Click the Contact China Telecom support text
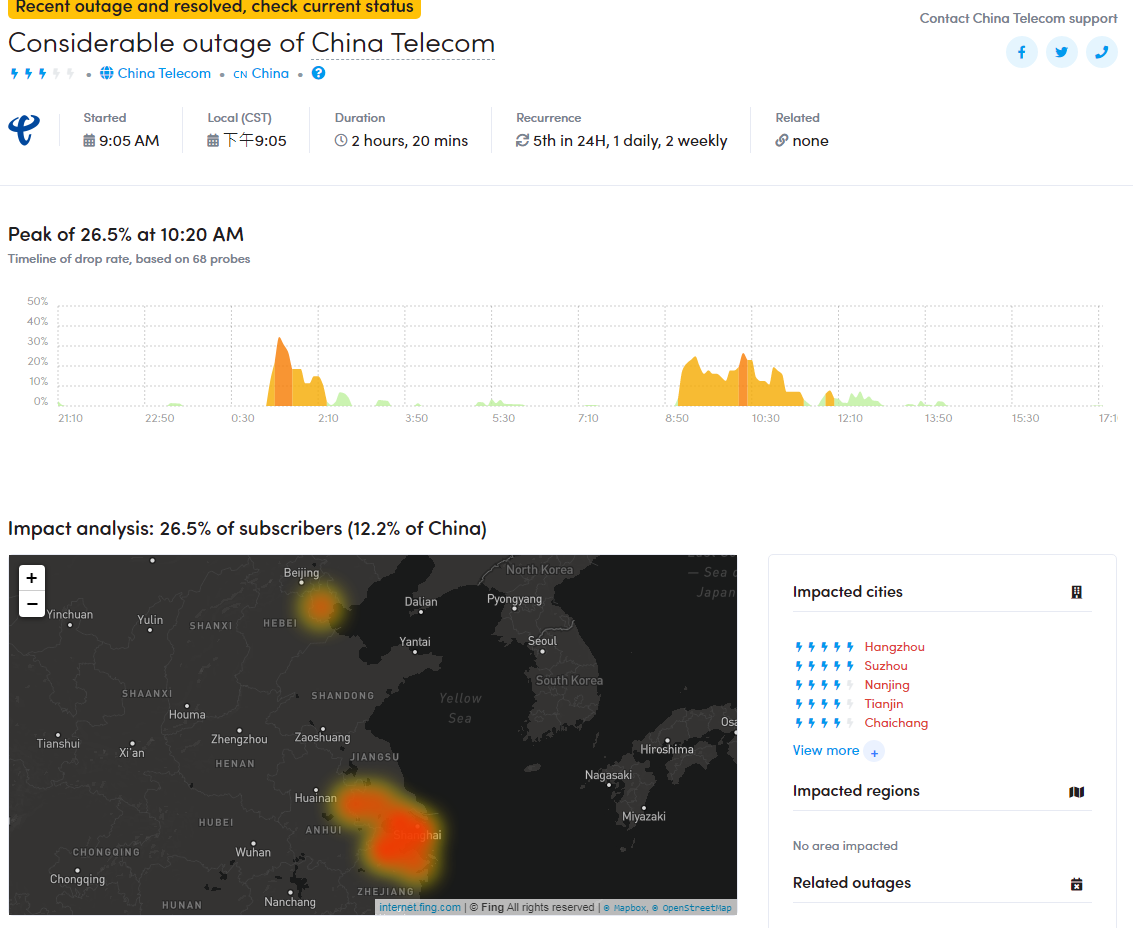This screenshot has height=928, width=1143. click(x=1018, y=18)
